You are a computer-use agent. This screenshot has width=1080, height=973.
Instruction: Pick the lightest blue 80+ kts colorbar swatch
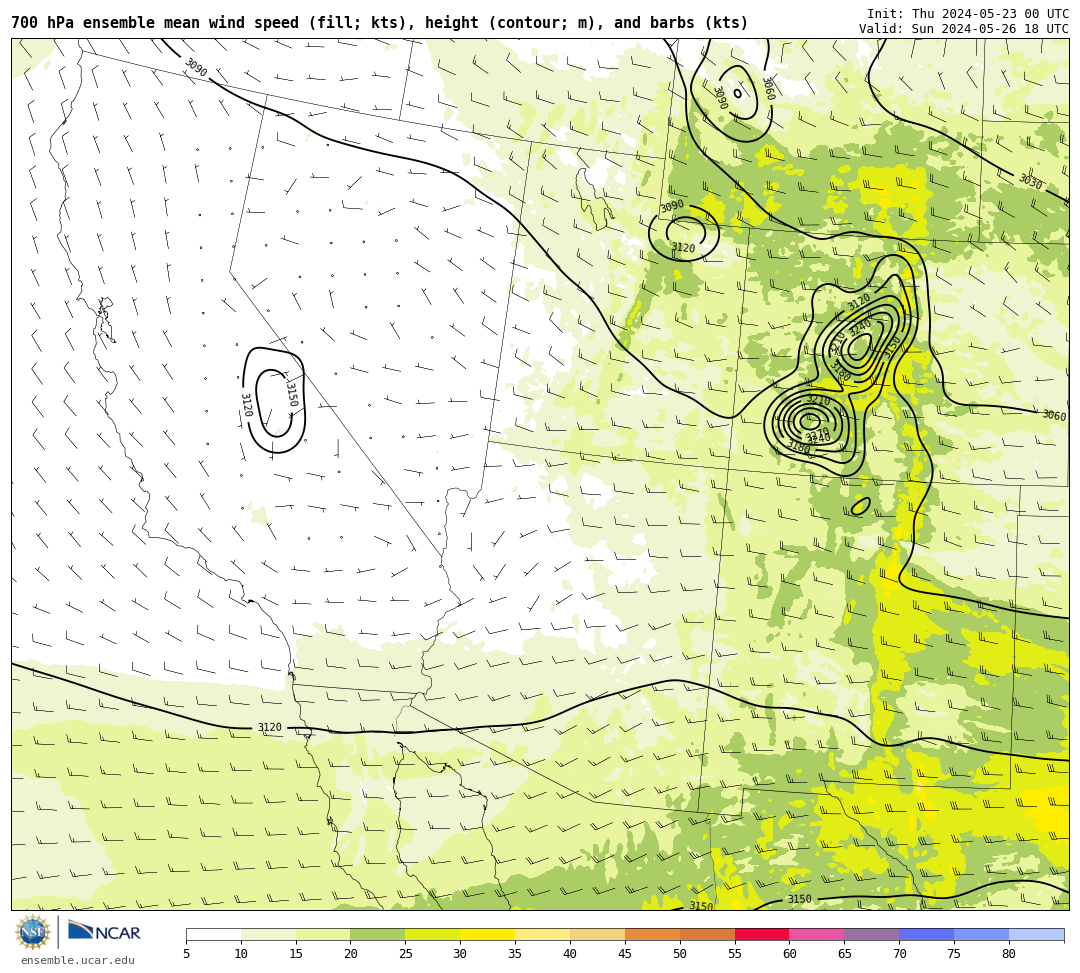click(1037, 934)
